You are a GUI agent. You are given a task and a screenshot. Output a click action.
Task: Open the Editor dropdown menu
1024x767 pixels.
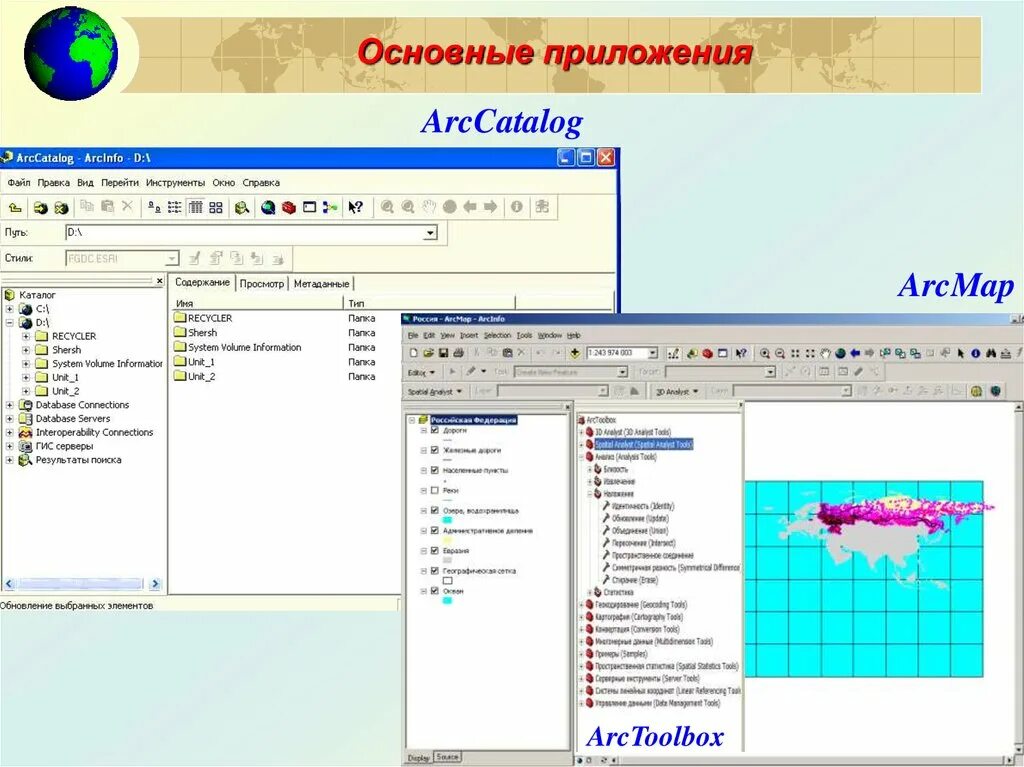pyautogui.click(x=421, y=372)
